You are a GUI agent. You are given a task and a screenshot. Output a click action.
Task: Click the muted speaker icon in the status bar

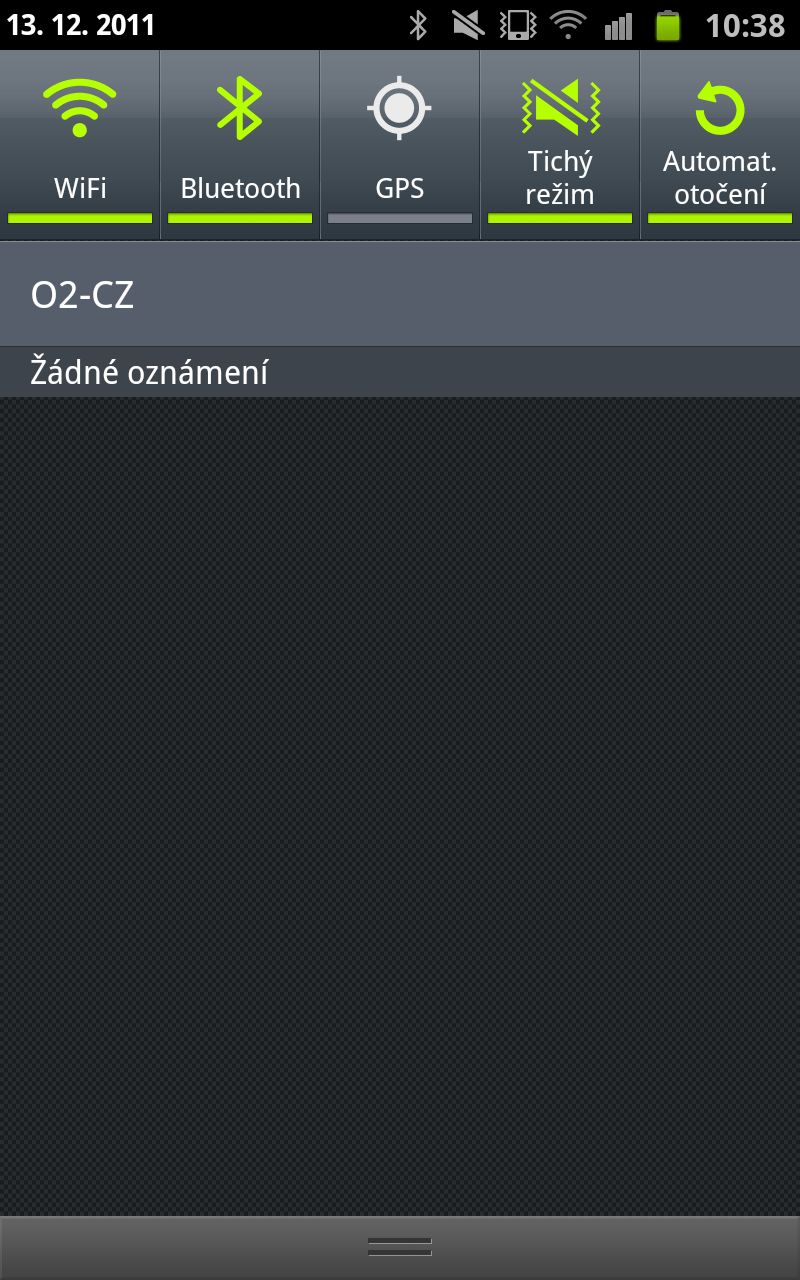coord(468,25)
